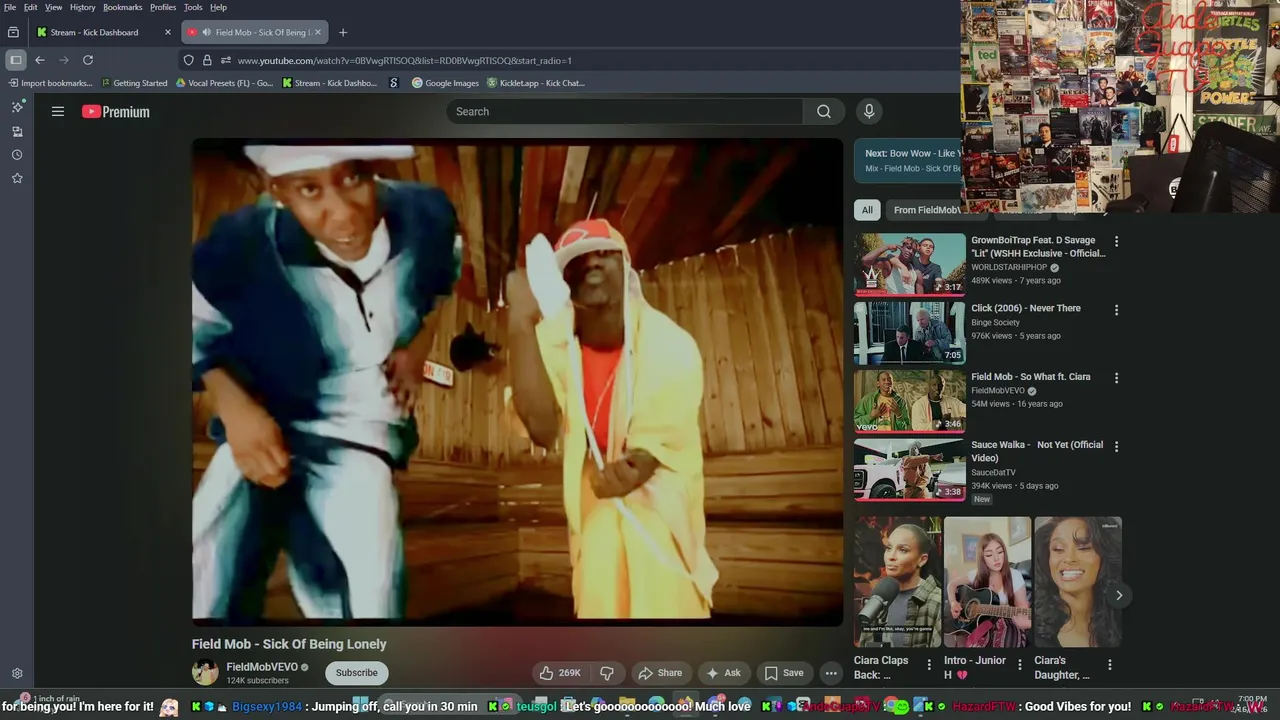Viewport: 1280px width, 720px height.
Task: Open the YouTube hamburger guide menu
Action: 58,112
